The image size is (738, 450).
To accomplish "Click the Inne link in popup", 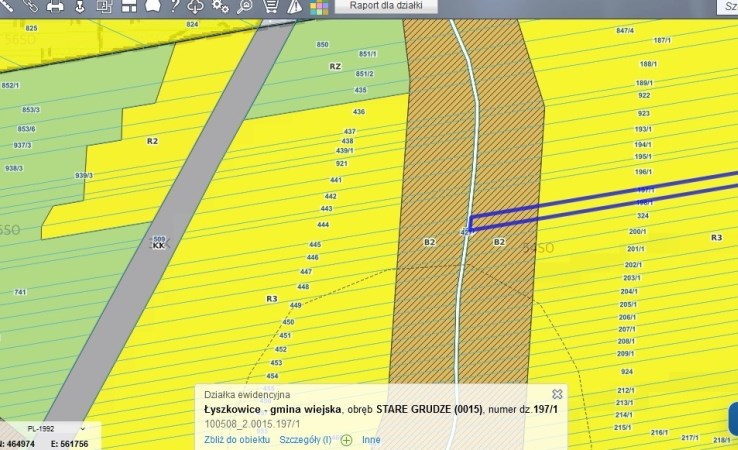I will (x=371, y=439).
